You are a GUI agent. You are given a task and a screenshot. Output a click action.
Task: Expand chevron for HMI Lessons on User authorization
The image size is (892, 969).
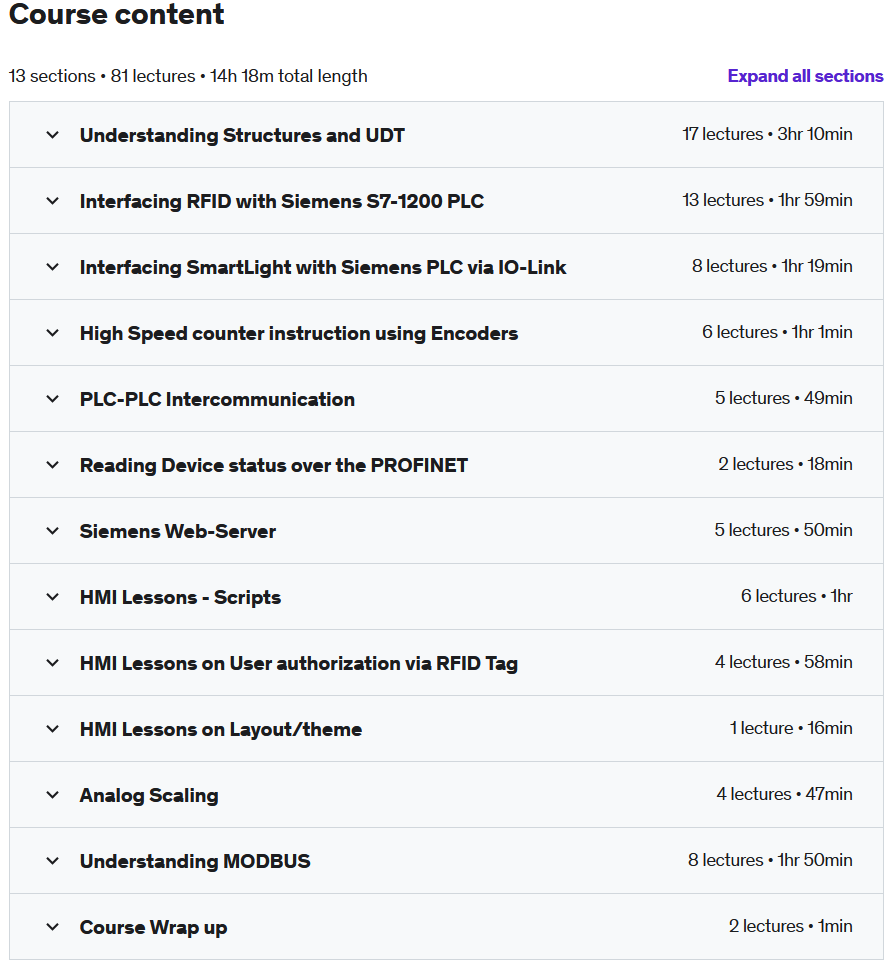point(53,663)
